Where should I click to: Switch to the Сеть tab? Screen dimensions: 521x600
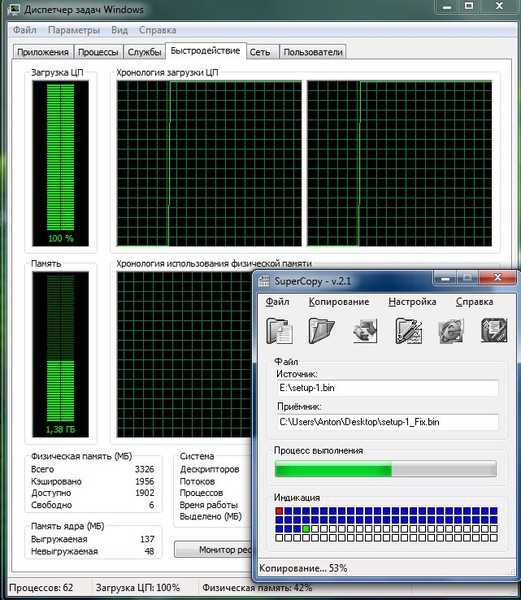click(260, 52)
